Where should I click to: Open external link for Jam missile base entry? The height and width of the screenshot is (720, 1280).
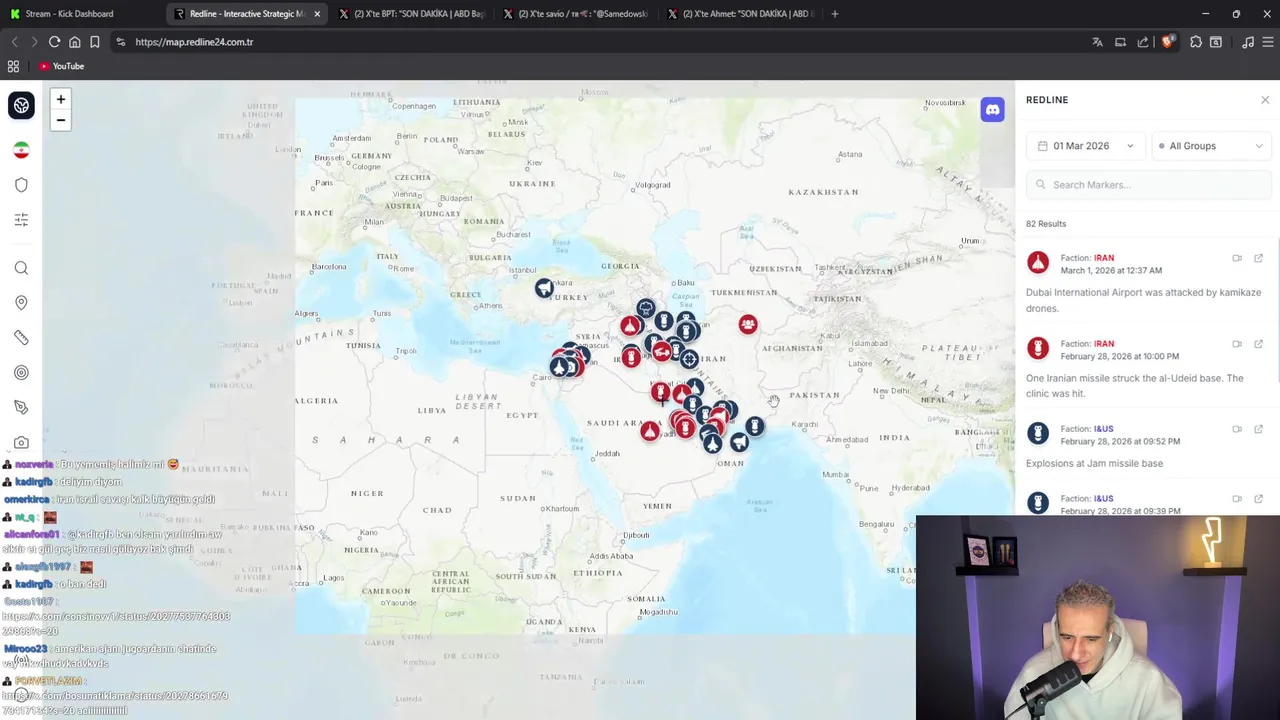1258,429
